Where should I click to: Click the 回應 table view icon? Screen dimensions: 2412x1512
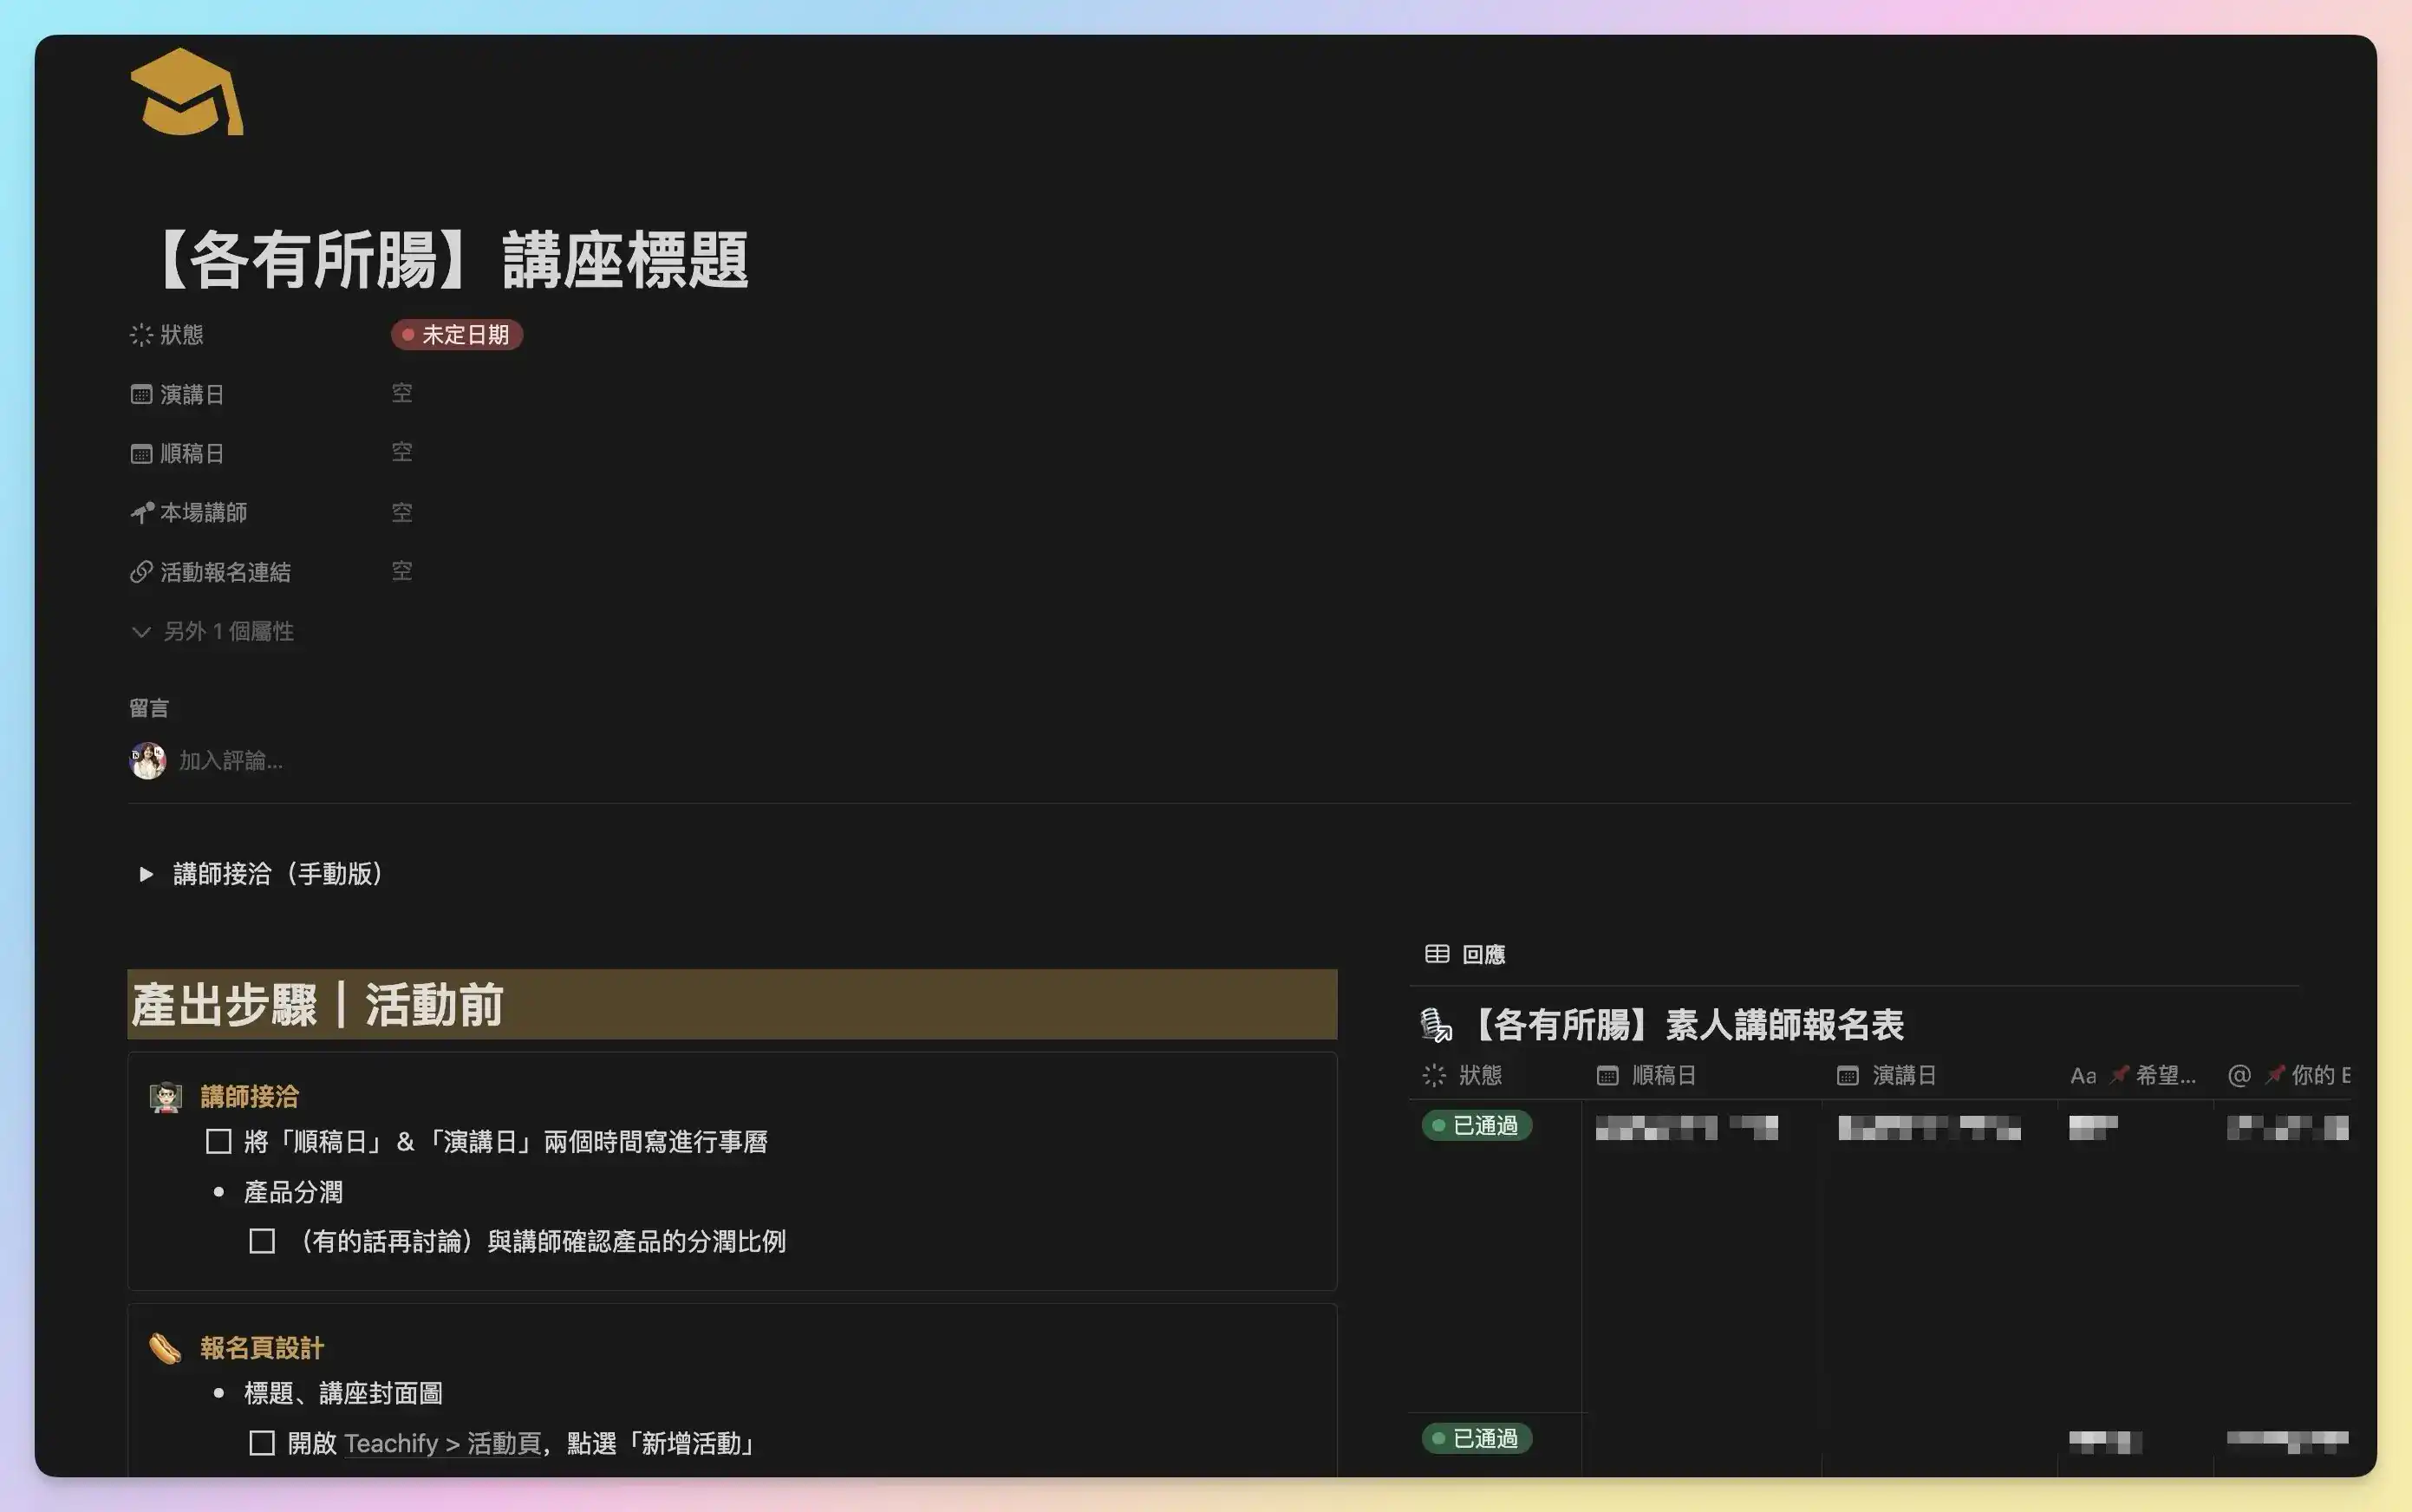tap(1436, 954)
